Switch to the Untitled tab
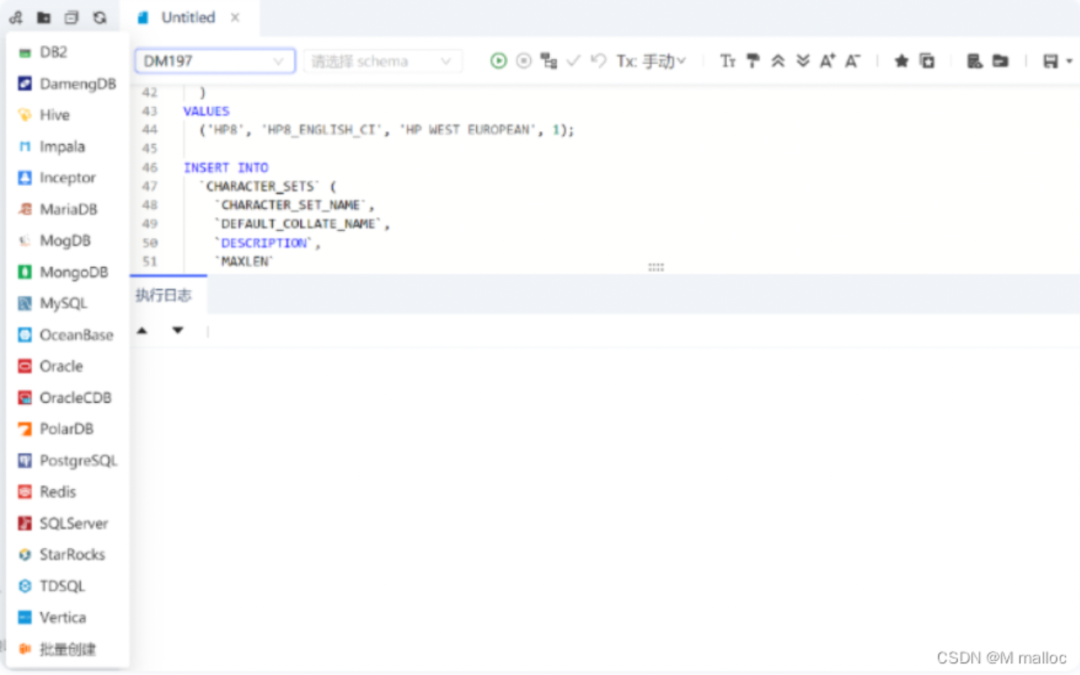The height and width of the screenshot is (675, 1080). [187, 17]
